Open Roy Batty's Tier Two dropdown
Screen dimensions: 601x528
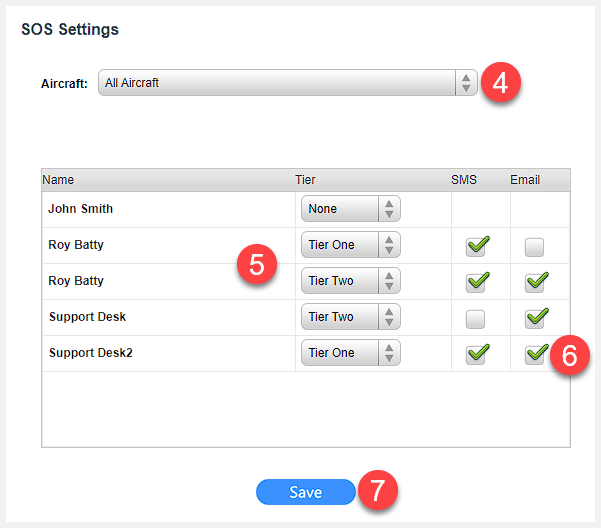point(351,281)
